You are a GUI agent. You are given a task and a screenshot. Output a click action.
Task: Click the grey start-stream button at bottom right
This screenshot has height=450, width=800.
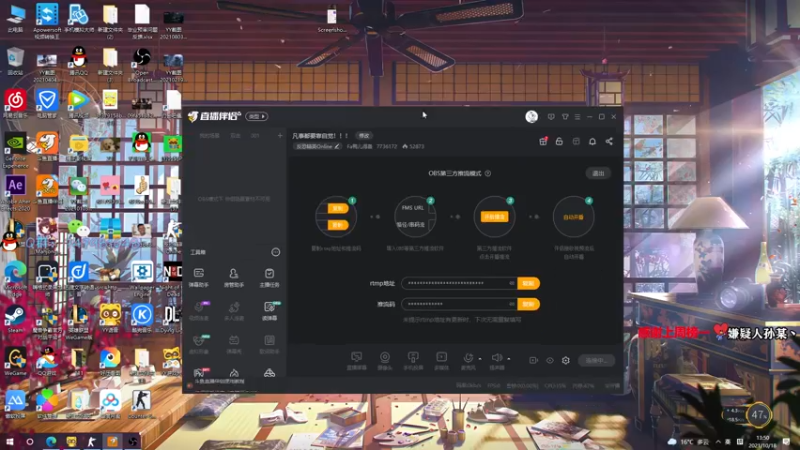click(x=596, y=360)
